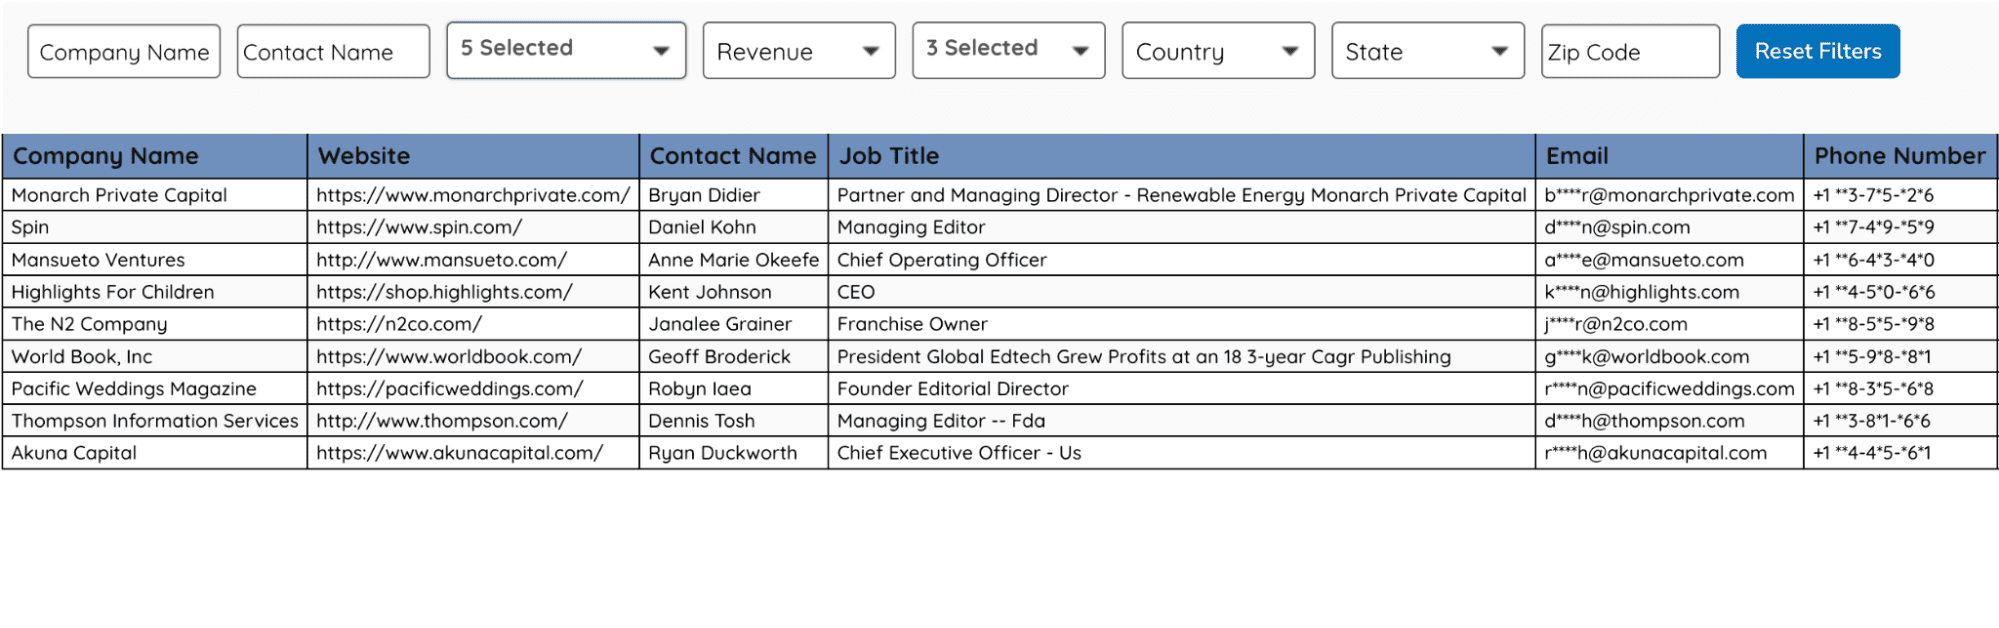Click the Phone Number column header
The width and height of the screenshot is (1999, 628).
[x=1899, y=156]
